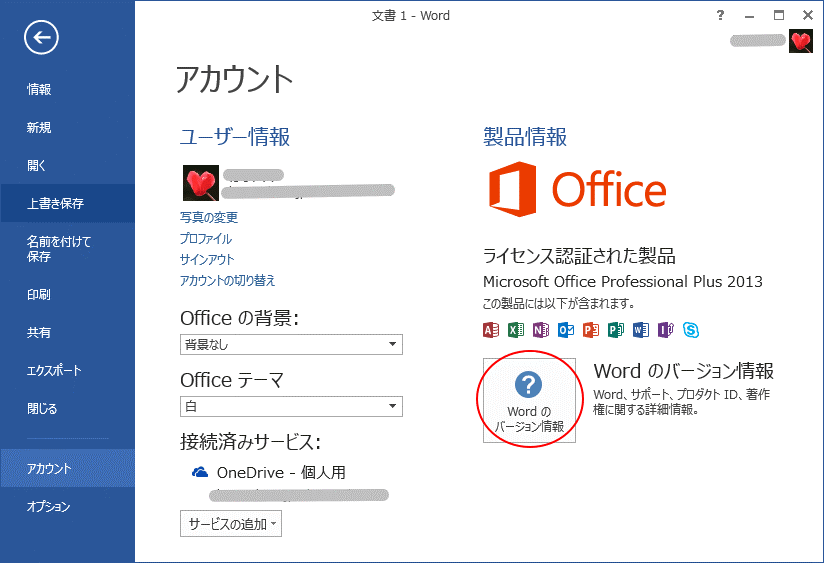Click the back arrow to exit Backstage

41,38
